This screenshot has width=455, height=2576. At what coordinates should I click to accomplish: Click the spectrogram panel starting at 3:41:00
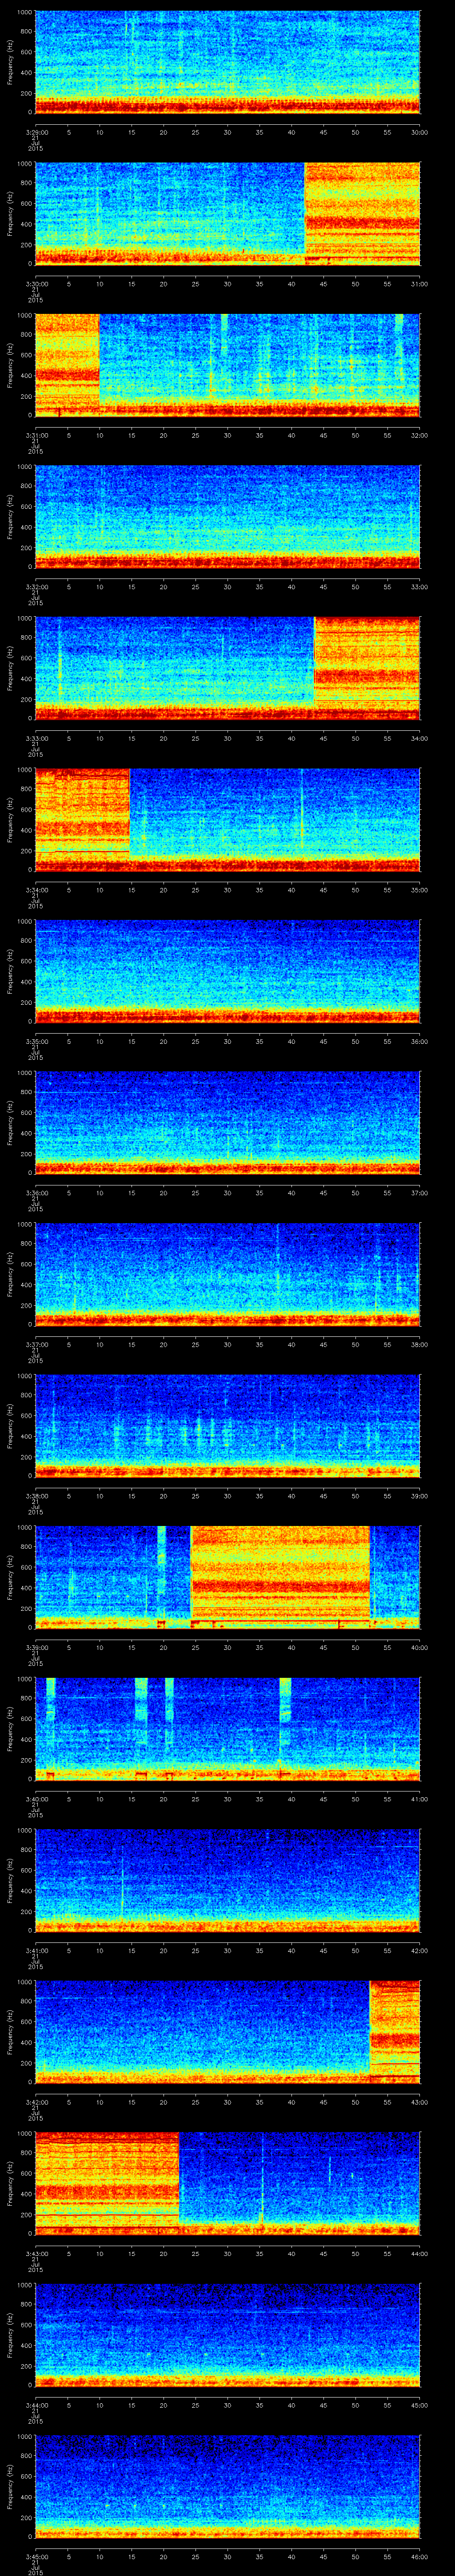[227, 1879]
